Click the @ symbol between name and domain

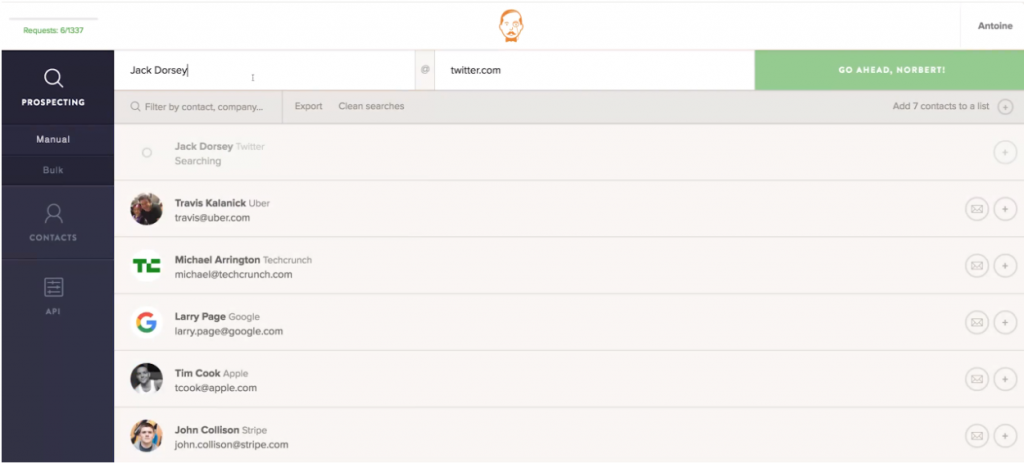[x=425, y=70]
